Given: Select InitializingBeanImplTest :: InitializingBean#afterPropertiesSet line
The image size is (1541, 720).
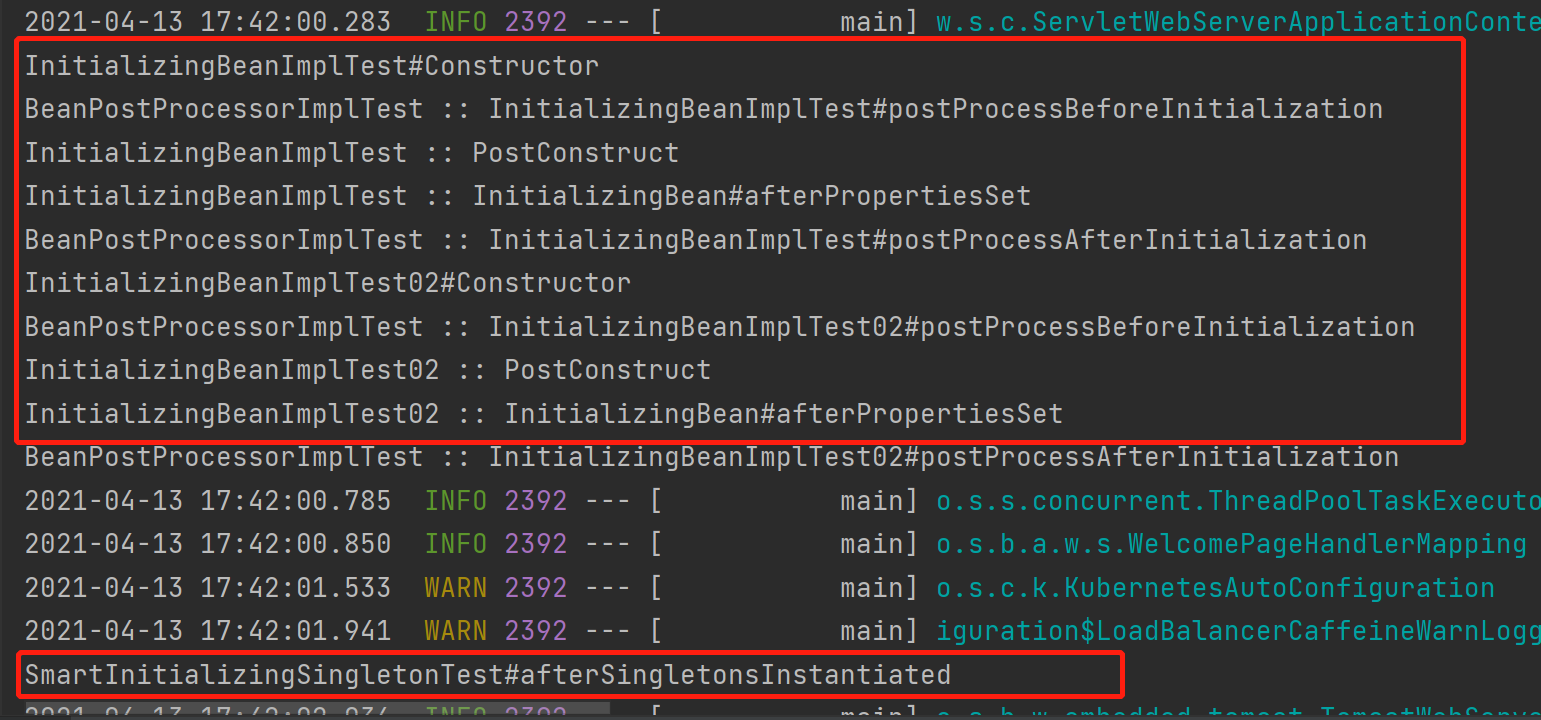Looking at the screenshot, I should (528, 196).
